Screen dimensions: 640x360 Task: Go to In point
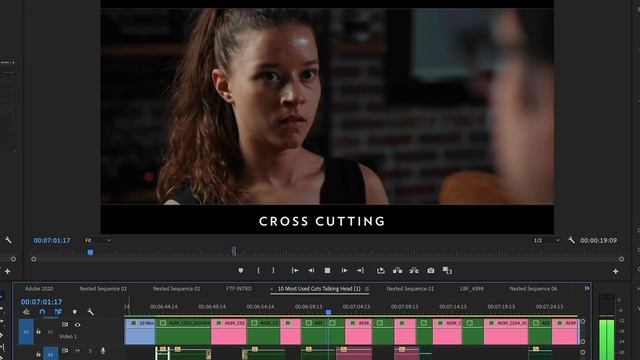pos(295,271)
